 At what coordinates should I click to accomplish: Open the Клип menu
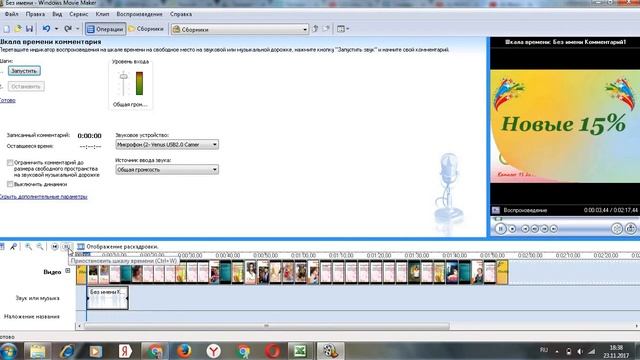coord(102,14)
